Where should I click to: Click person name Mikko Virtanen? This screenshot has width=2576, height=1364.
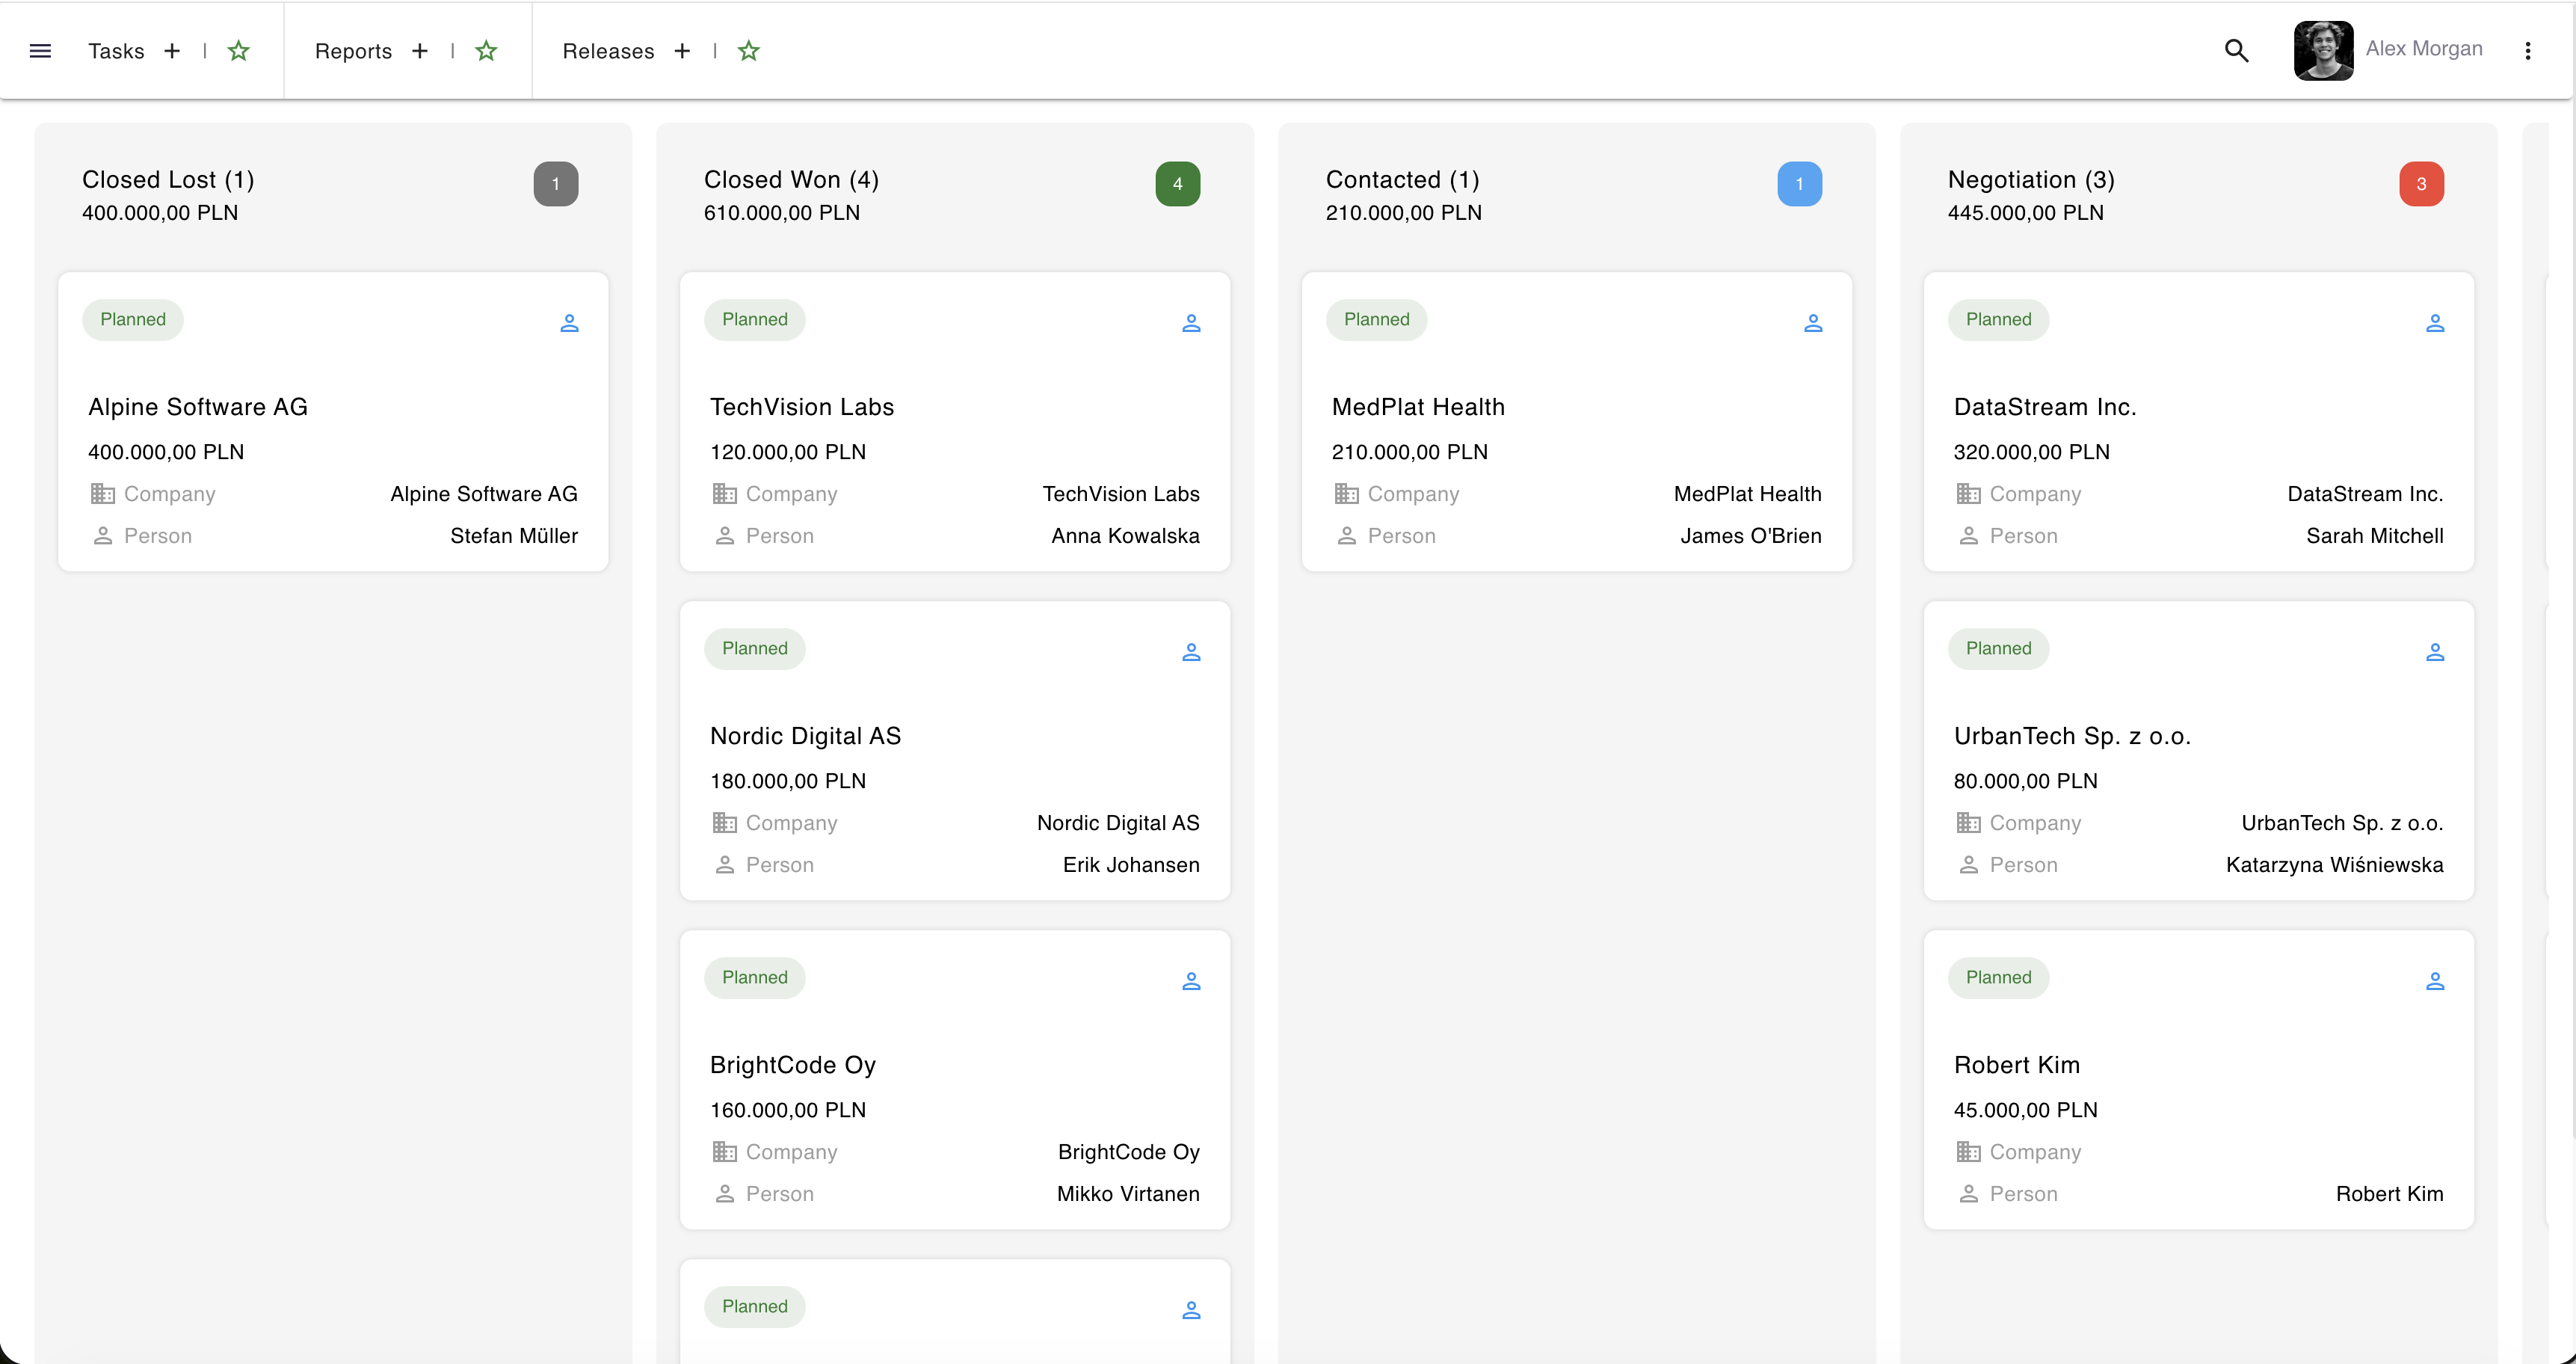click(x=1128, y=1194)
